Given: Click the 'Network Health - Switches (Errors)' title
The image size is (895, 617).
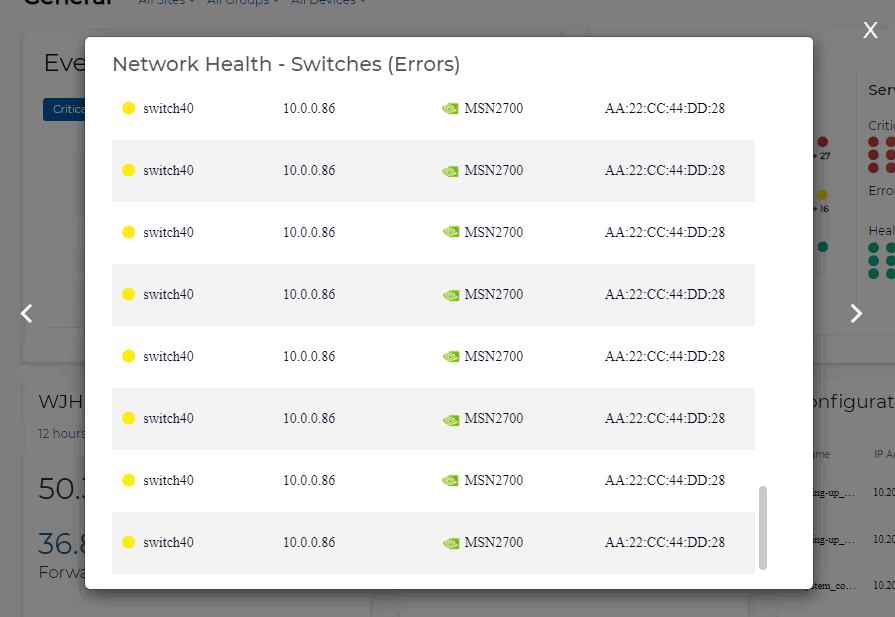Looking at the screenshot, I should (x=286, y=64).
